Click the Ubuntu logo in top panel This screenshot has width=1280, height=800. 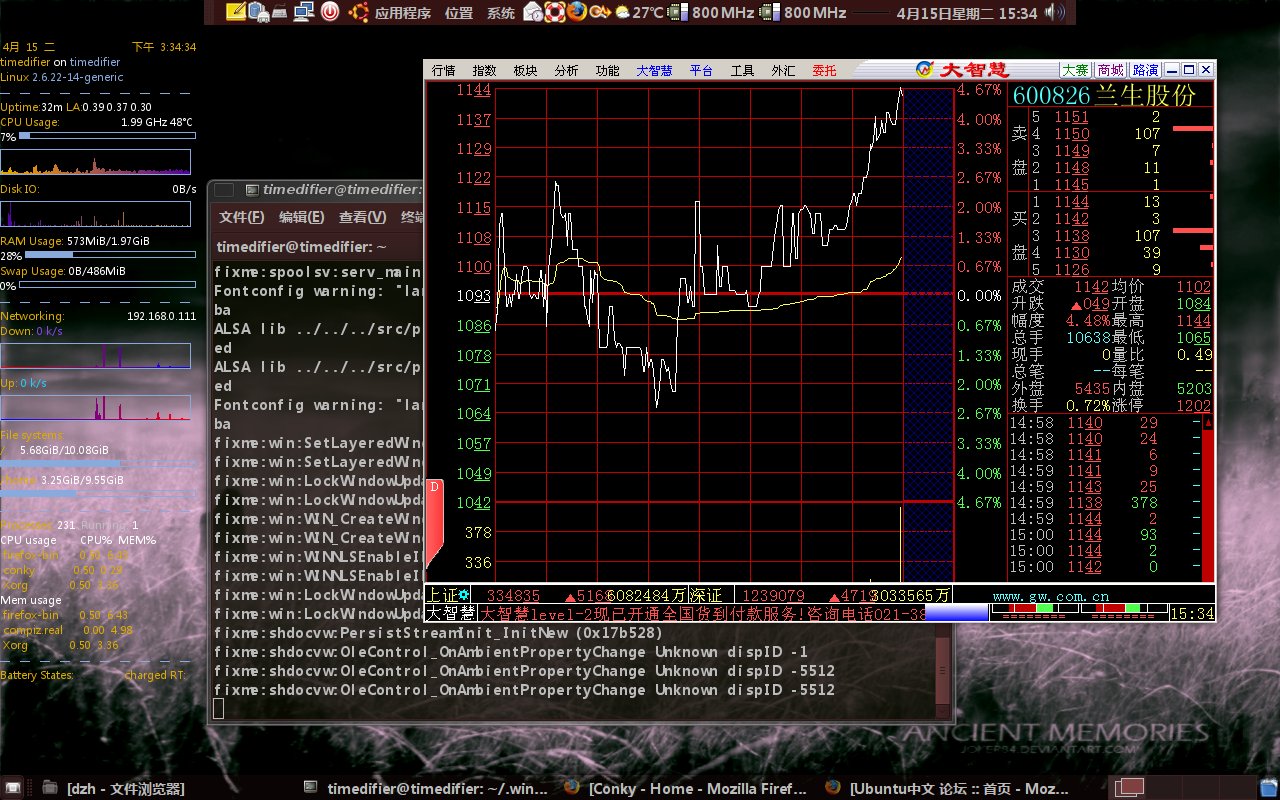[x=358, y=12]
